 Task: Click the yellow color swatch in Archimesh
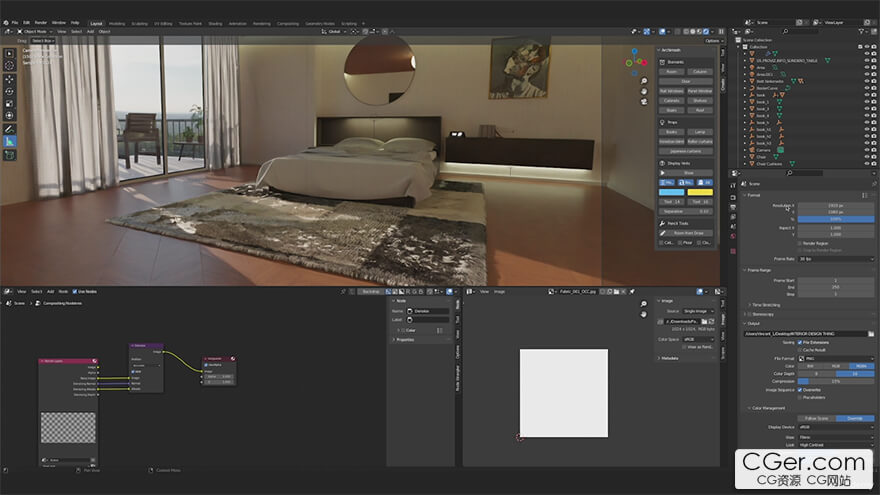700,192
